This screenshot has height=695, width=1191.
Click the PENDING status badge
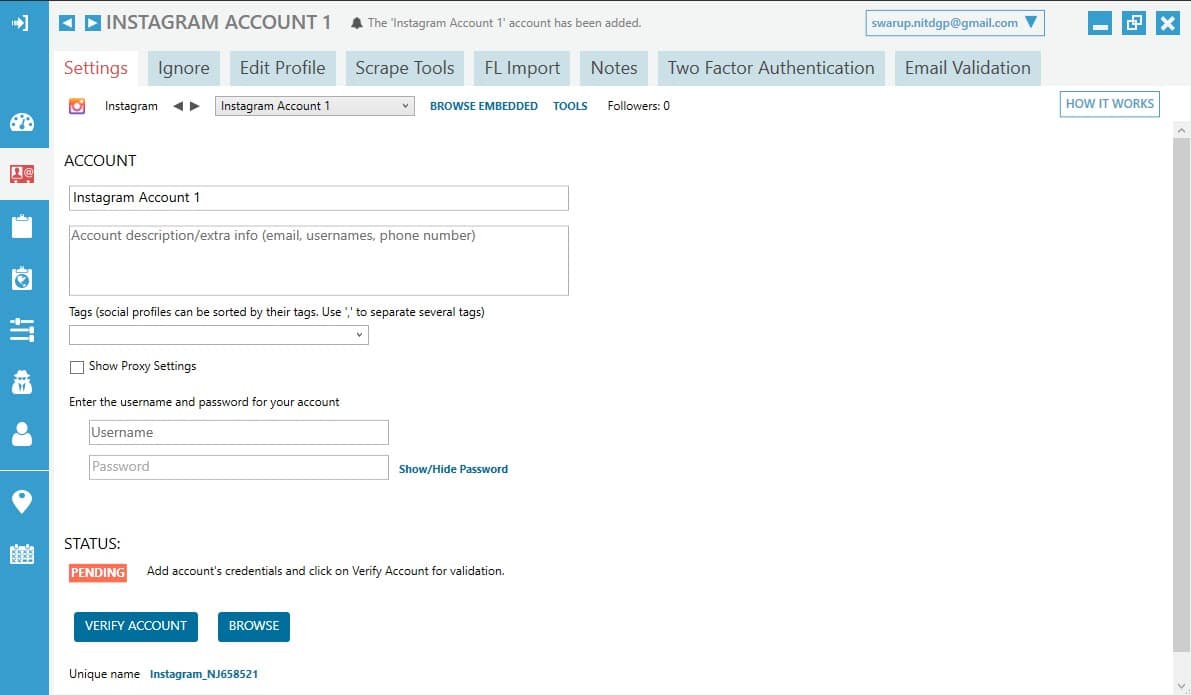(x=98, y=573)
